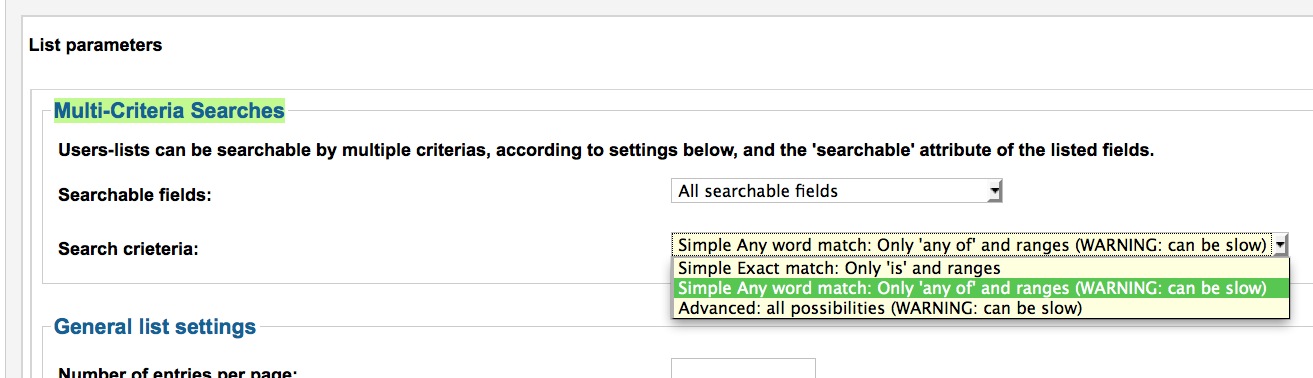Focus Number of entries per page field
This screenshot has width=1313, height=378.
pyautogui.click(x=743, y=368)
